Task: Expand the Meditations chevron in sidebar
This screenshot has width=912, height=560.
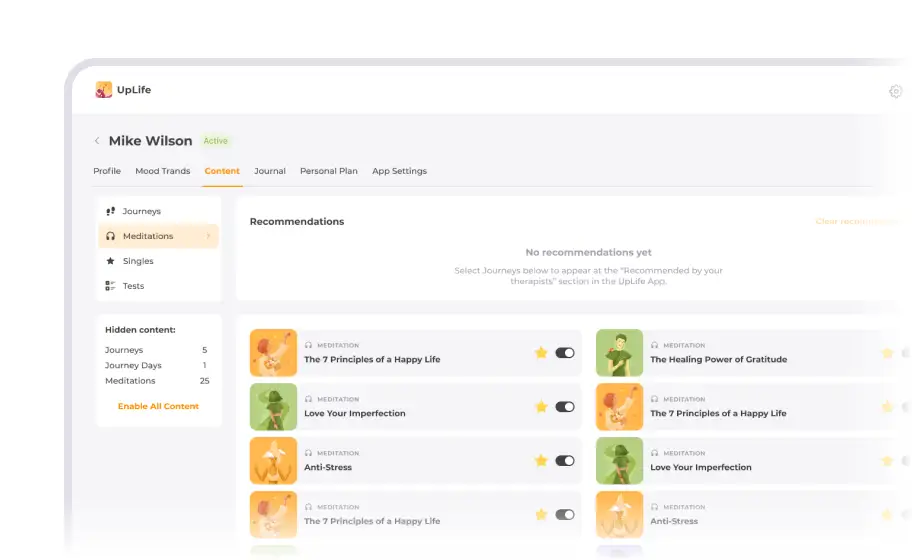Action: (x=208, y=236)
